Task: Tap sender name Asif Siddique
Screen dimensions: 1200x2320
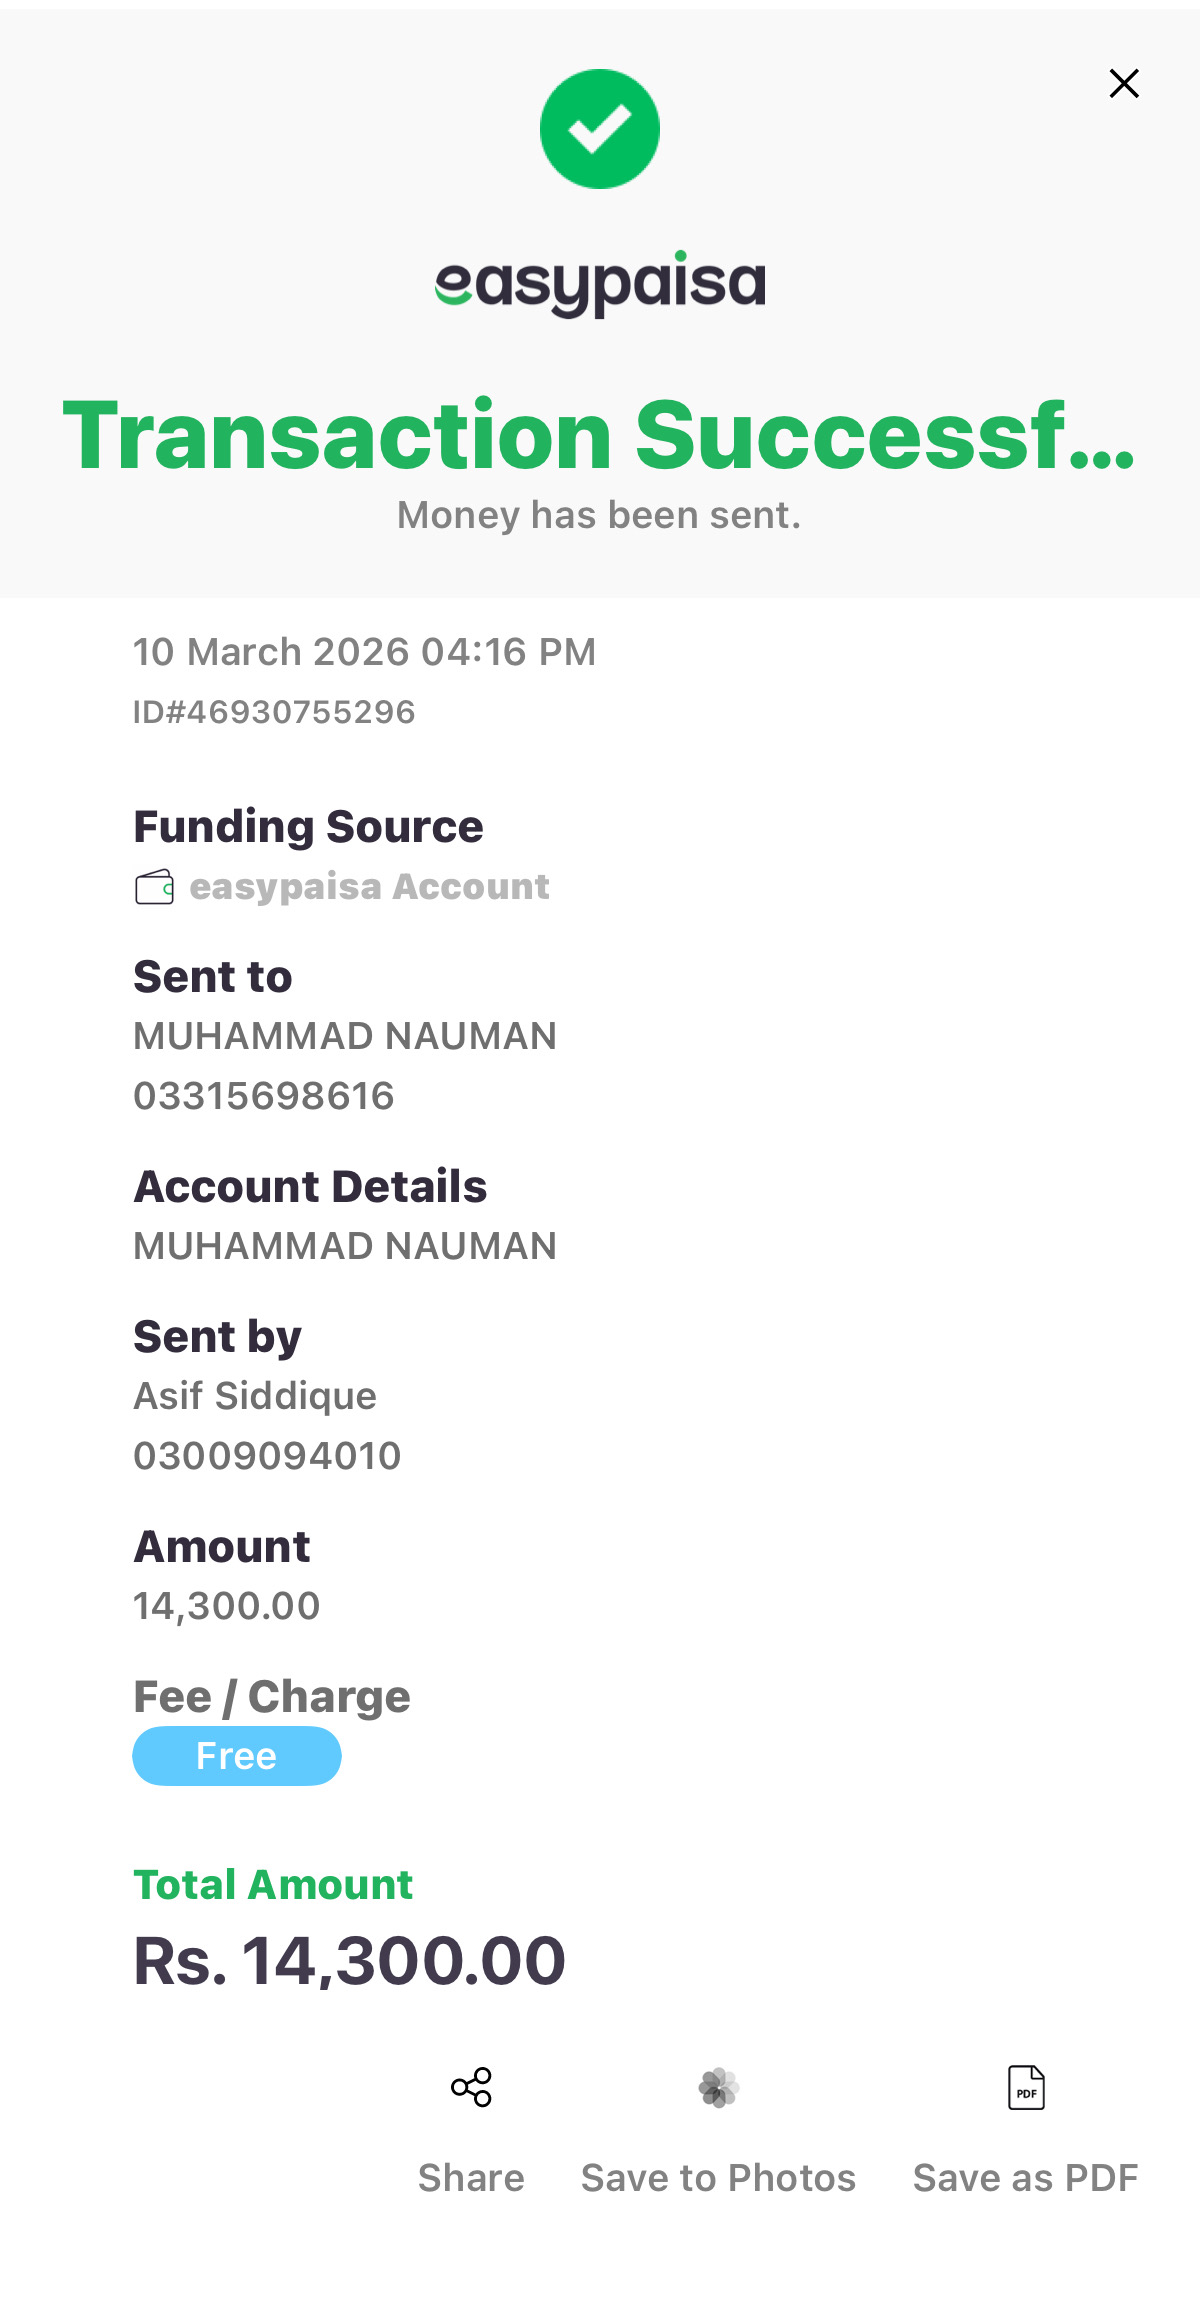Action: click(255, 1396)
